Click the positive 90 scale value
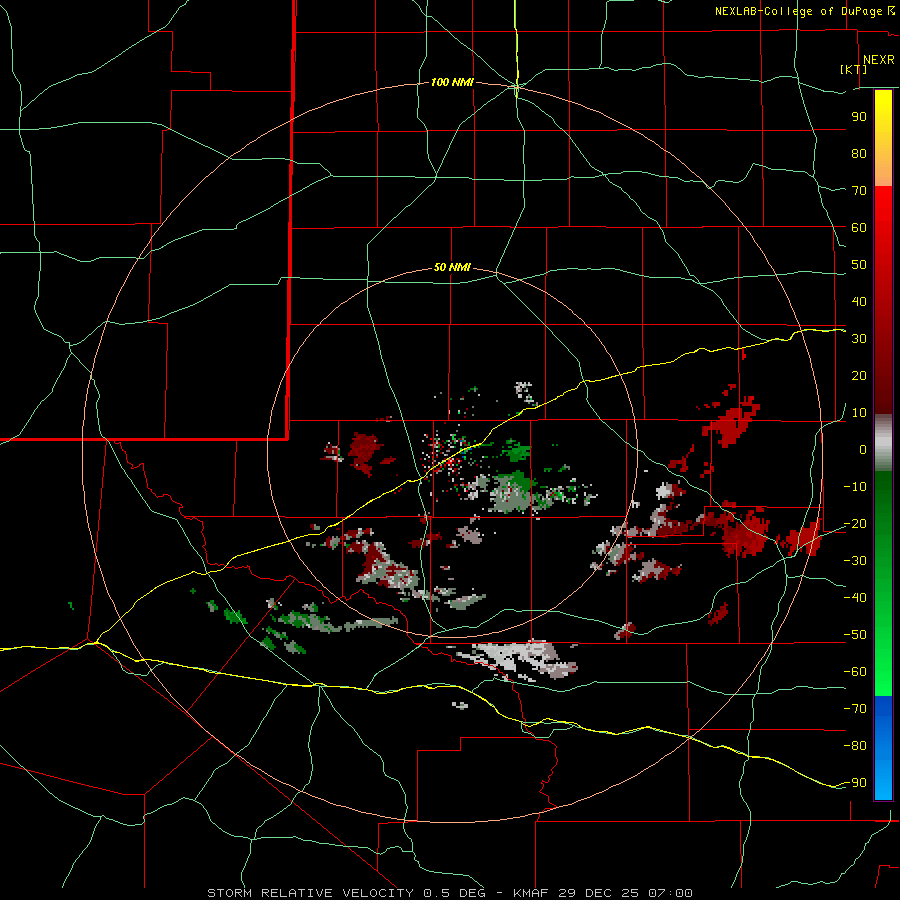The width and height of the screenshot is (900, 900). (859, 117)
